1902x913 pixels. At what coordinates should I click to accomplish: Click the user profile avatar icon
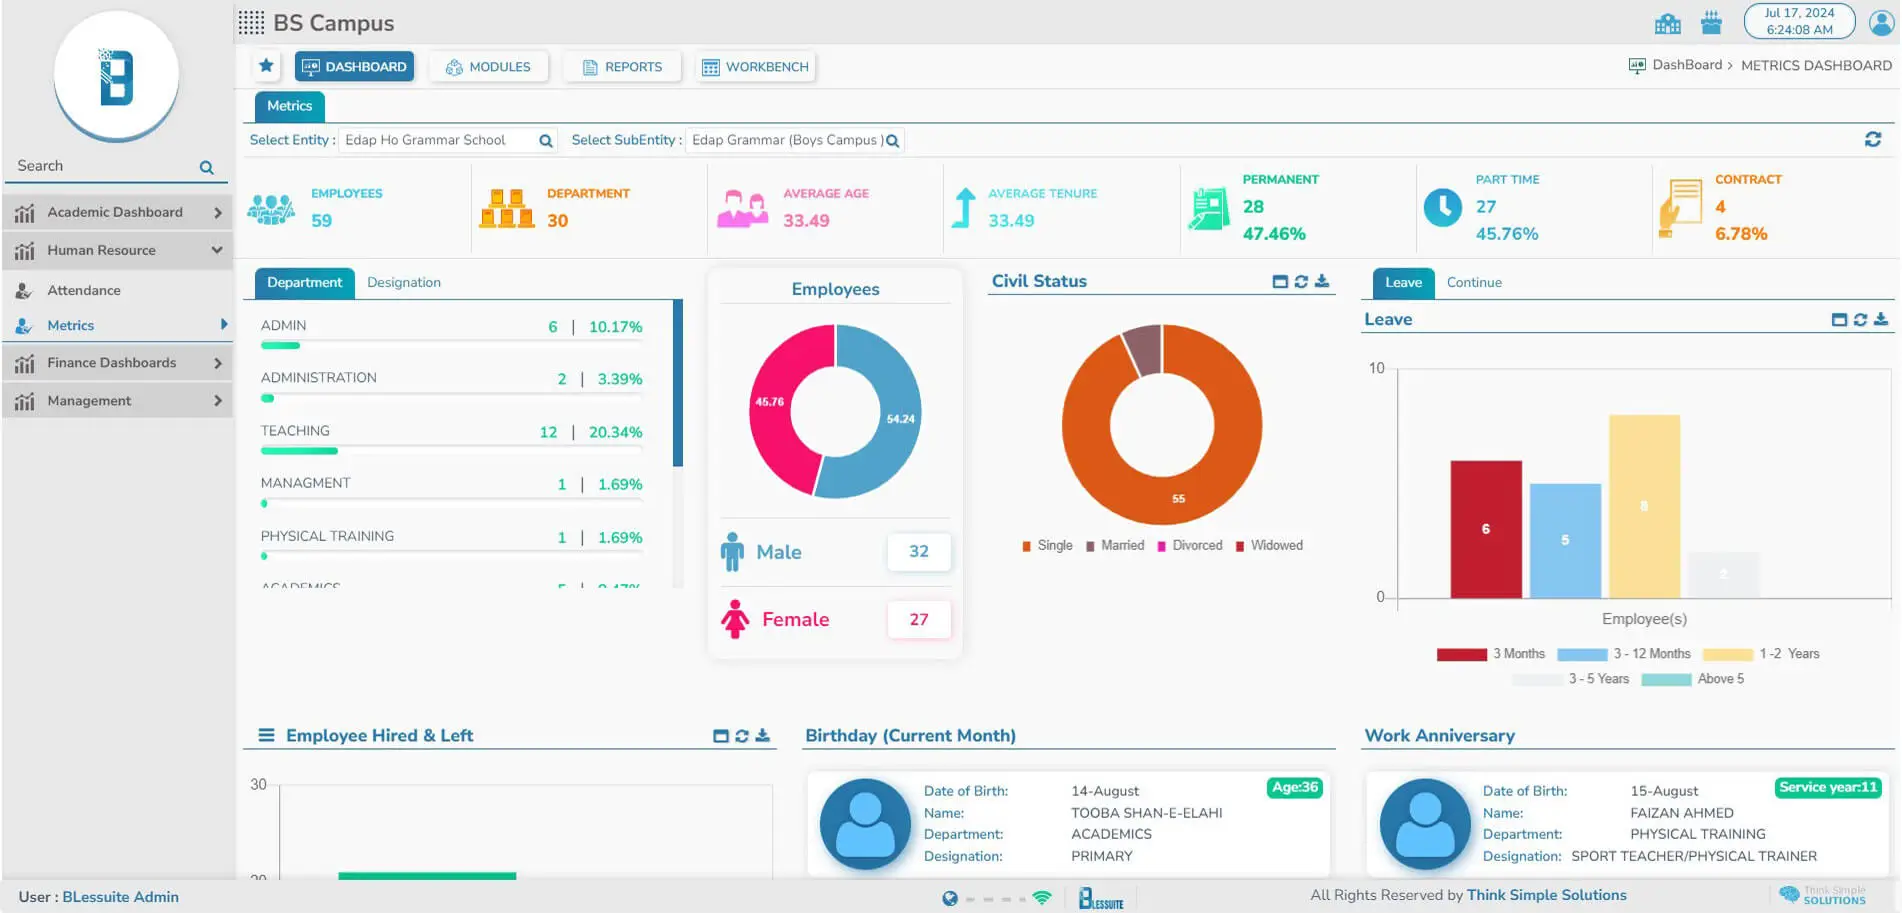click(x=1881, y=23)
